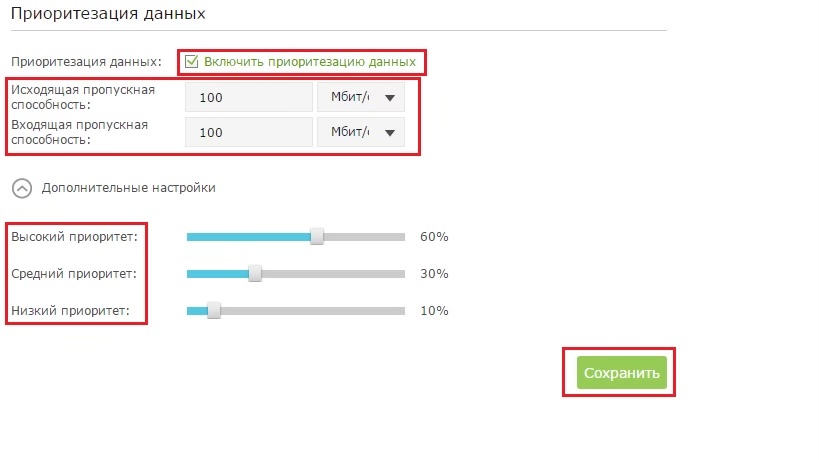Open the incoming bandwidth unit dropdown
Image resolution: width=819 pixels, height=460 pixels.
[361, 132]
